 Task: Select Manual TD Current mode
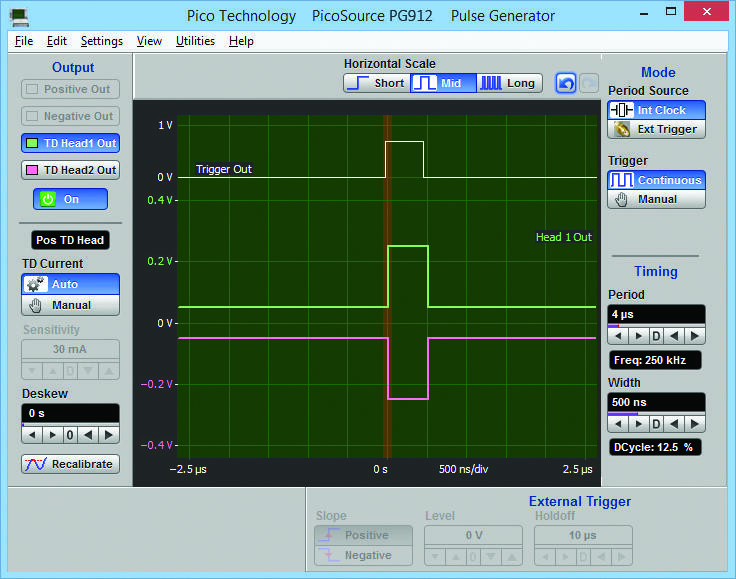point(70,305)
